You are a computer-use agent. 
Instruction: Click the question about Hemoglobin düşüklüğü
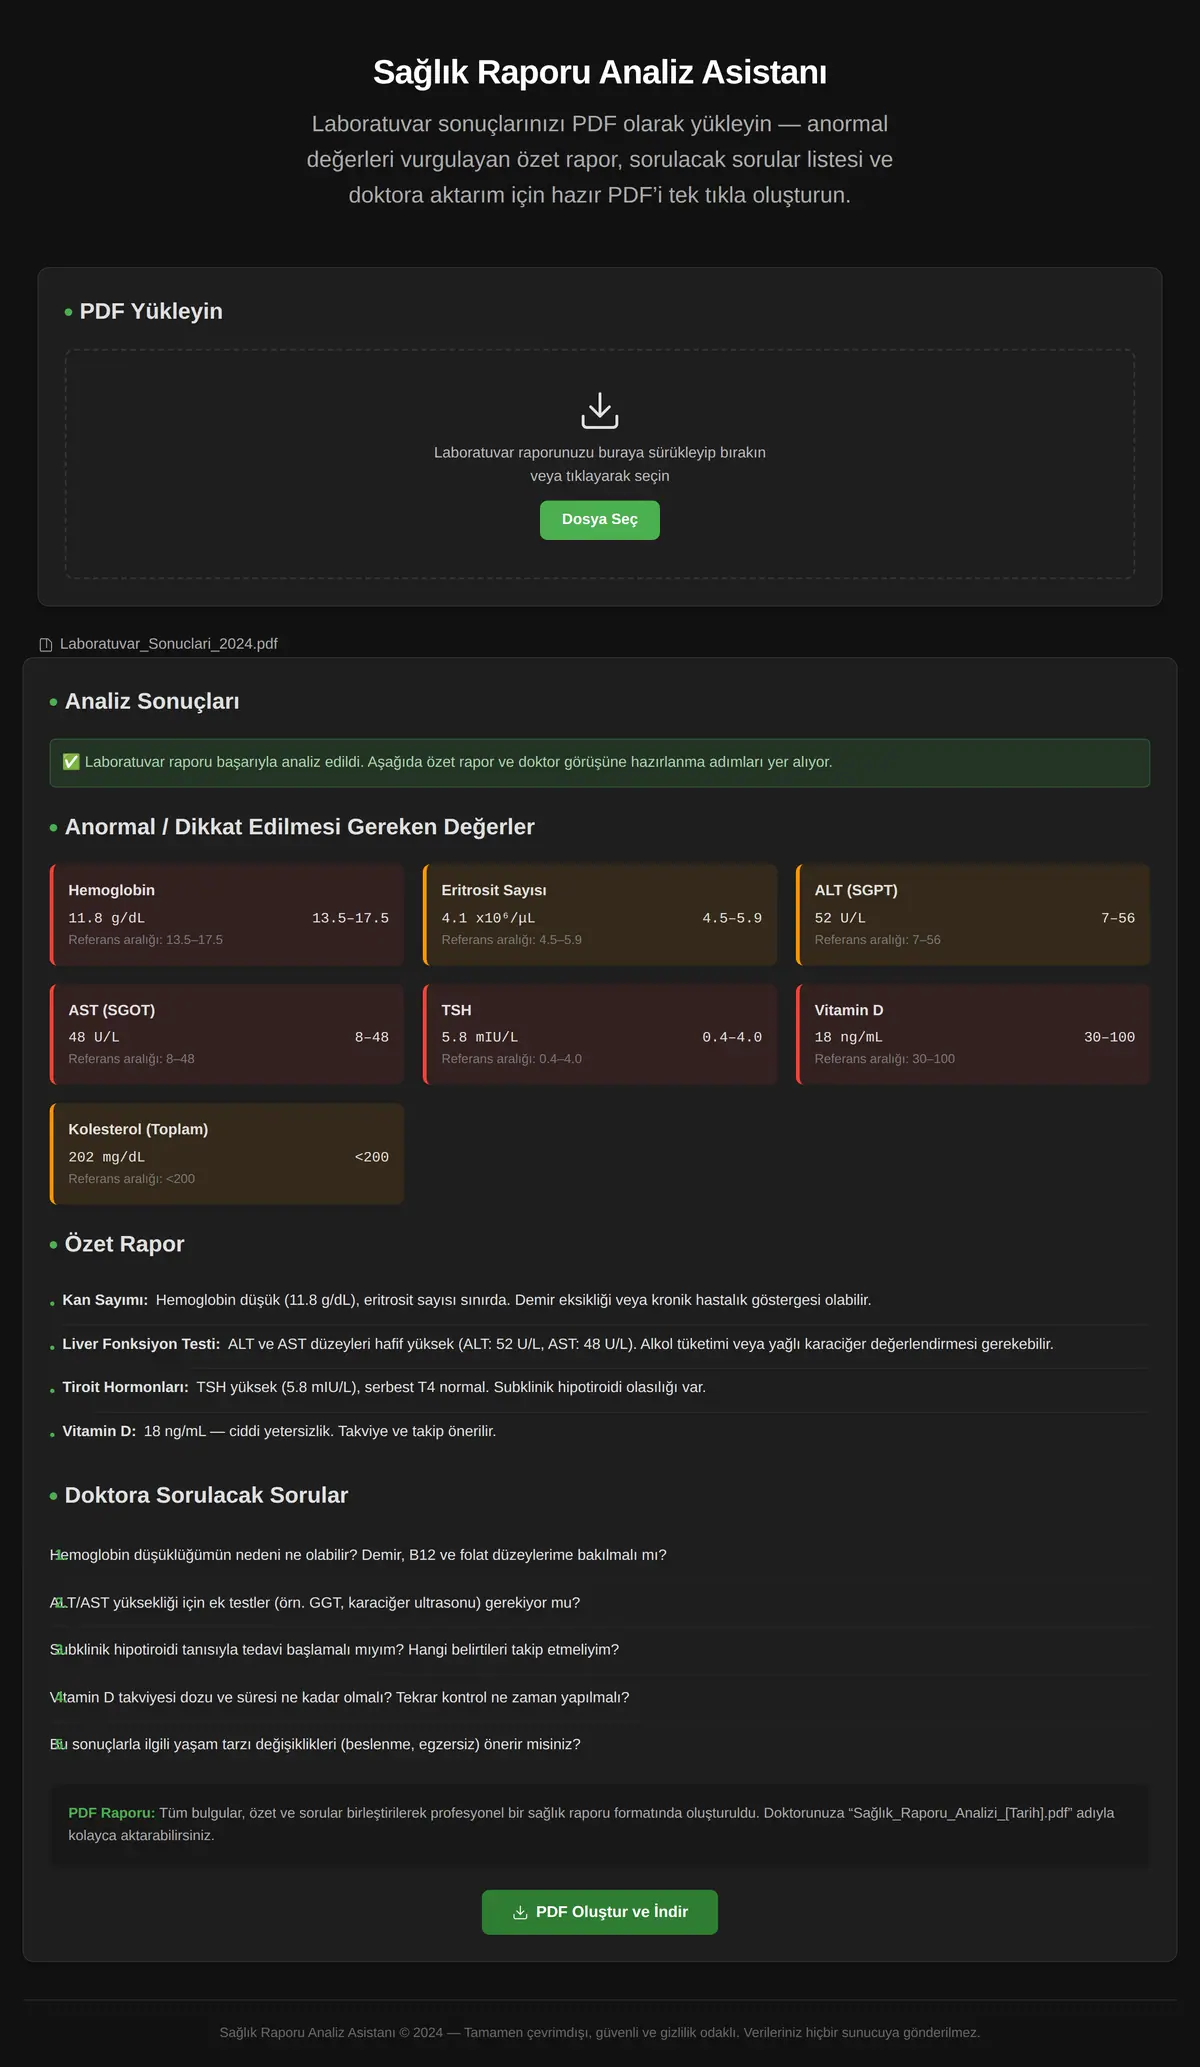pos(358,1555)
